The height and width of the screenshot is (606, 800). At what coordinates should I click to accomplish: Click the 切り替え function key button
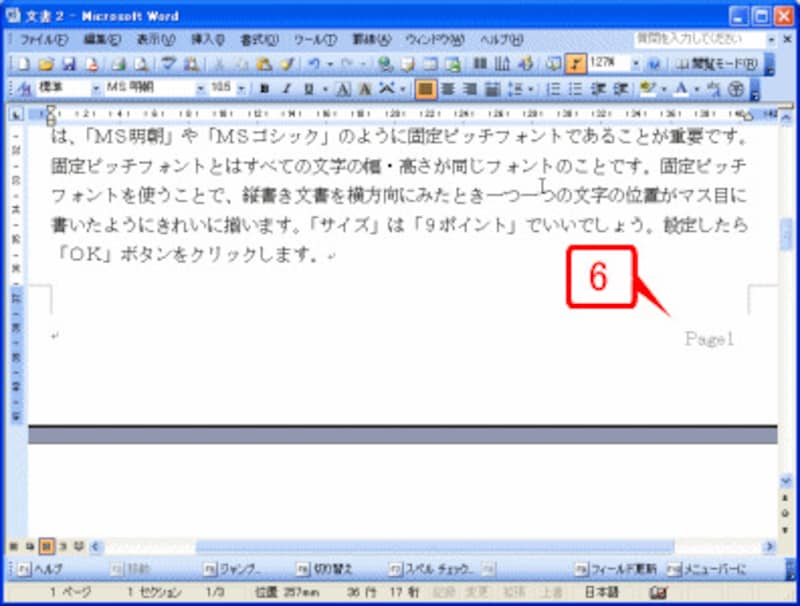tap(324, 569)
